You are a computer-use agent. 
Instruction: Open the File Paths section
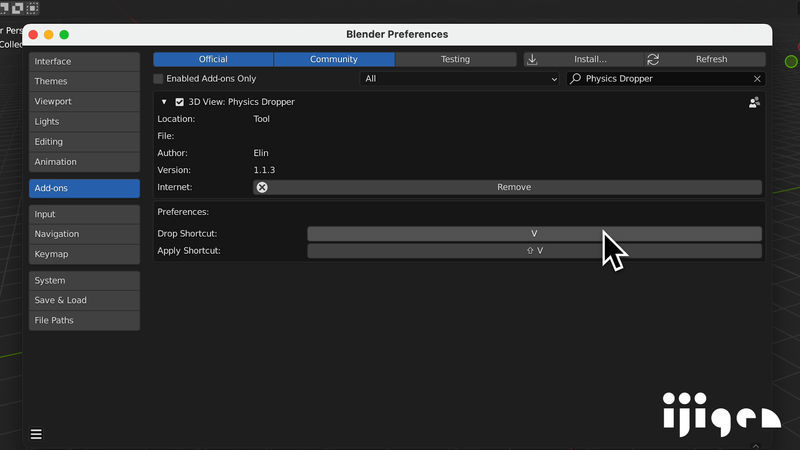point(84,320)
